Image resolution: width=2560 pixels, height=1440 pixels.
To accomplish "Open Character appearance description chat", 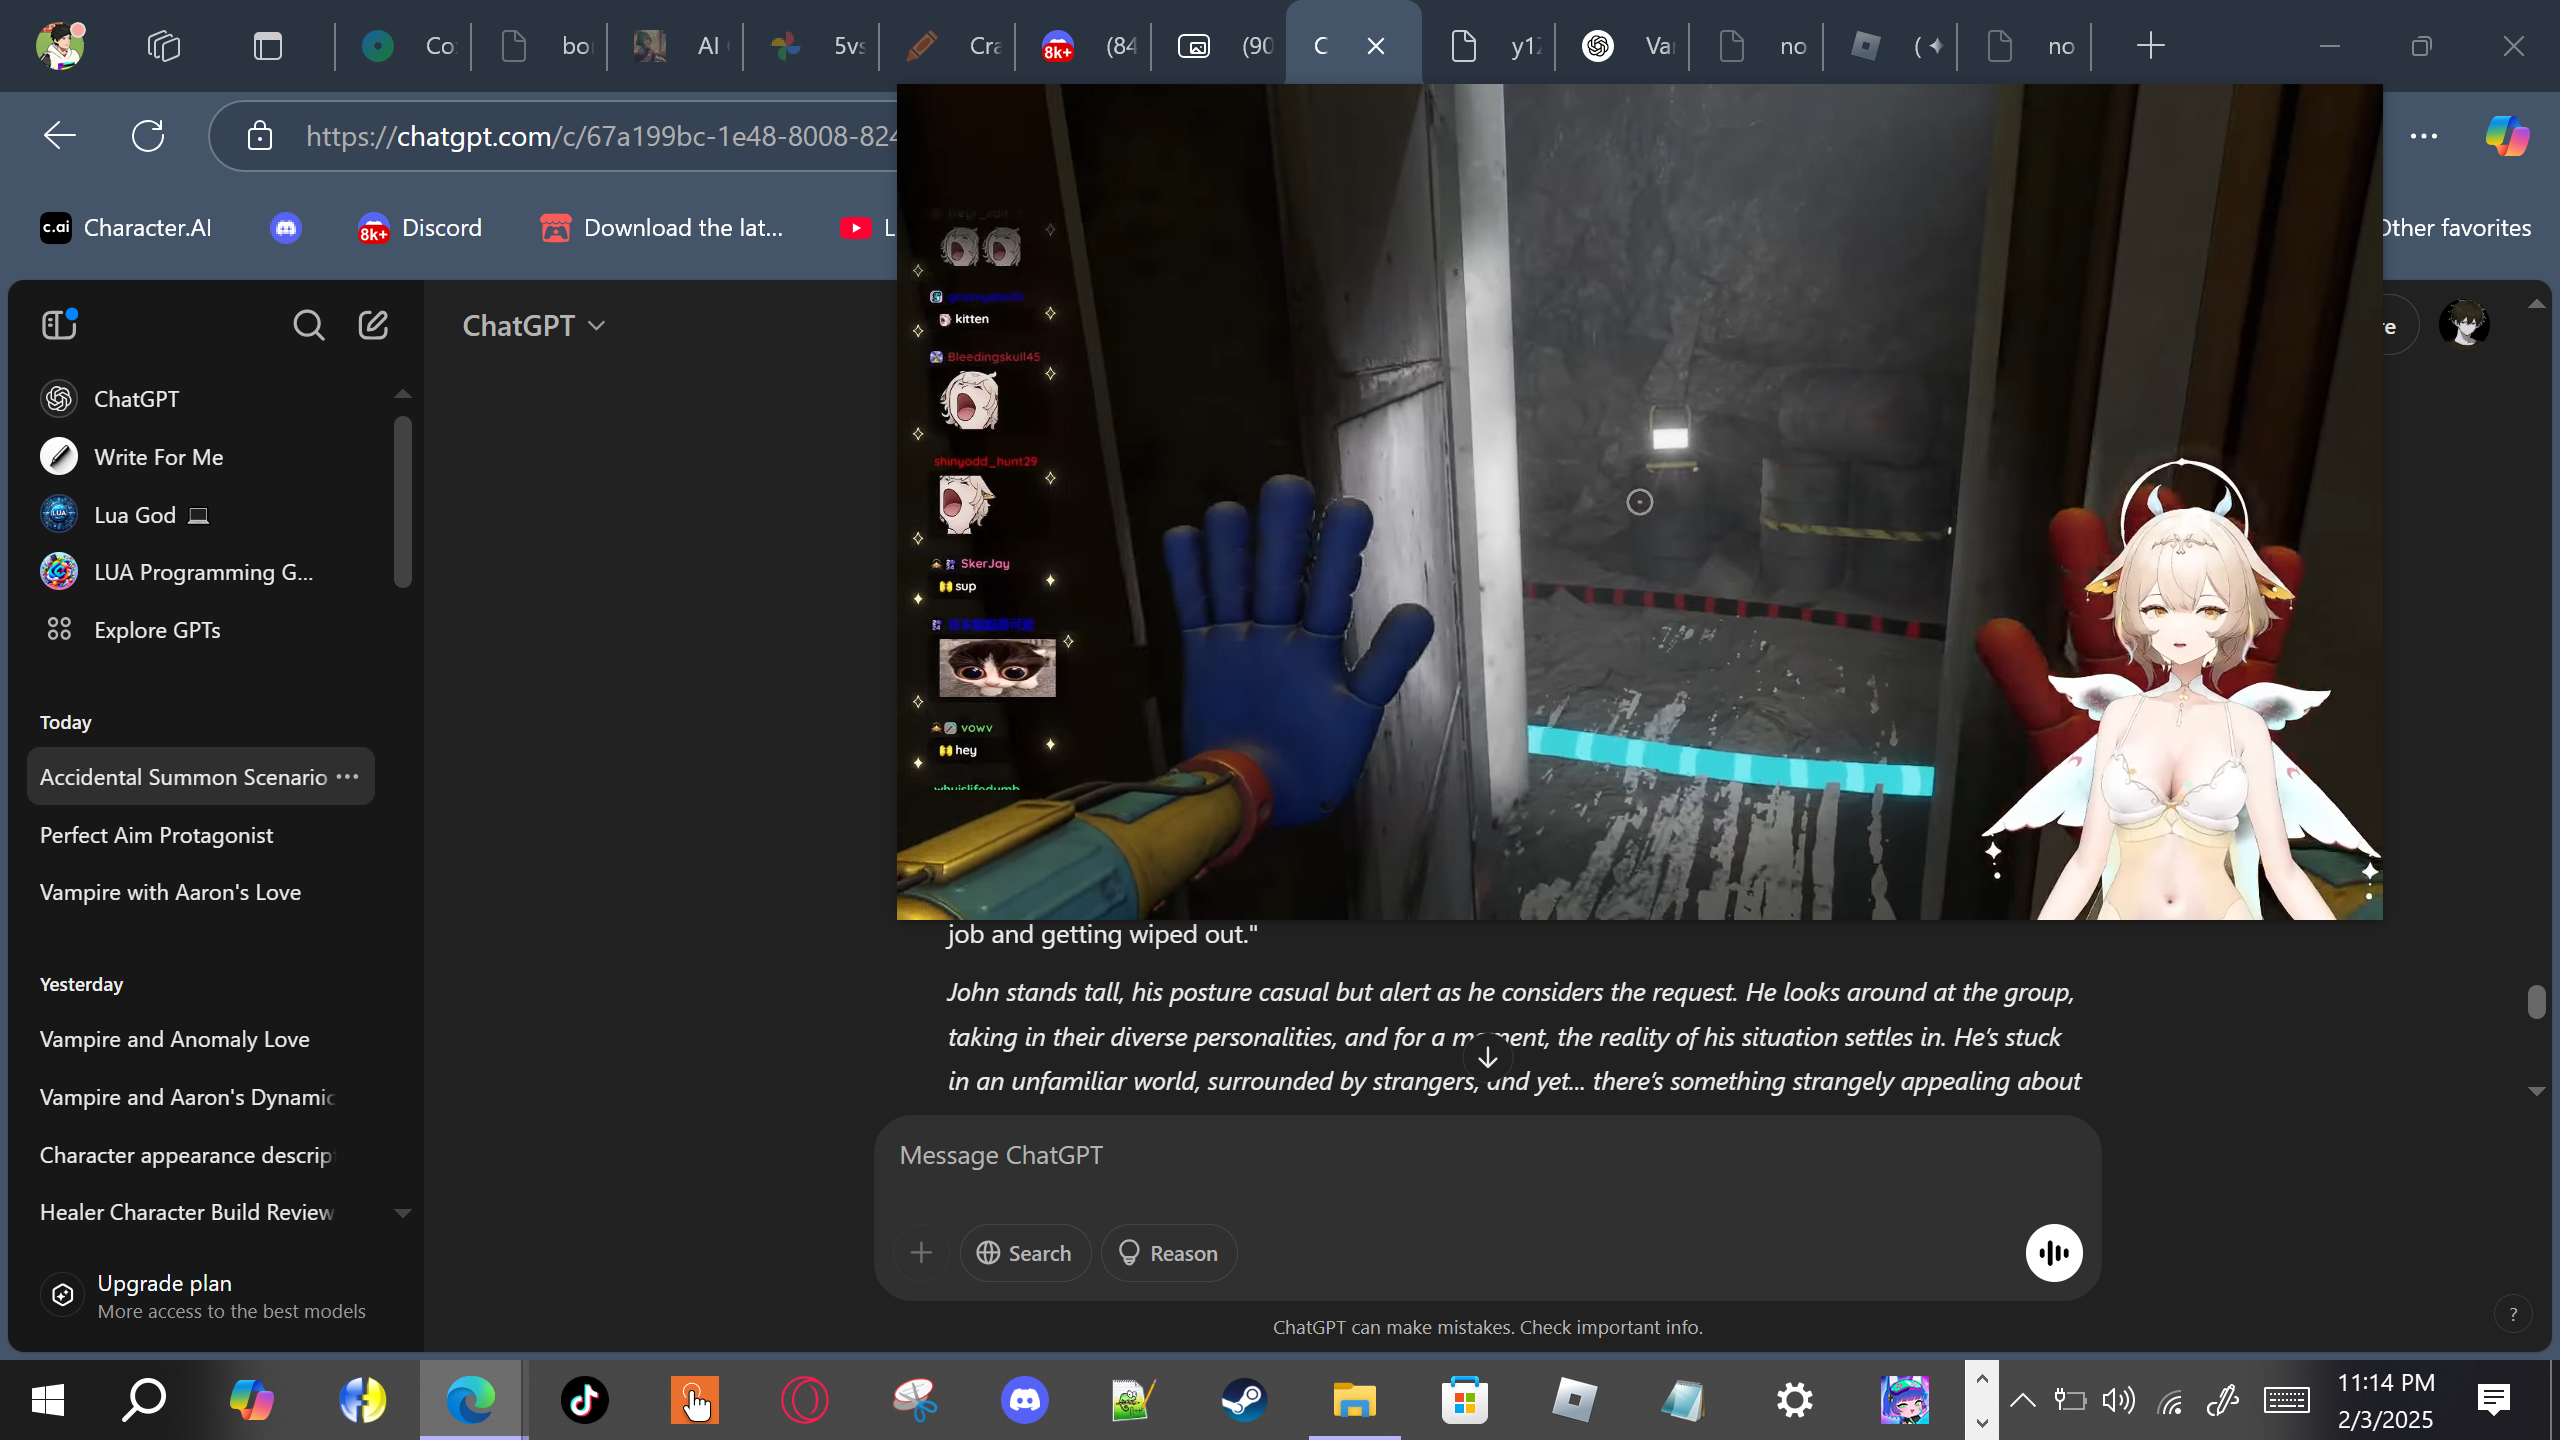I will 200,1155.
